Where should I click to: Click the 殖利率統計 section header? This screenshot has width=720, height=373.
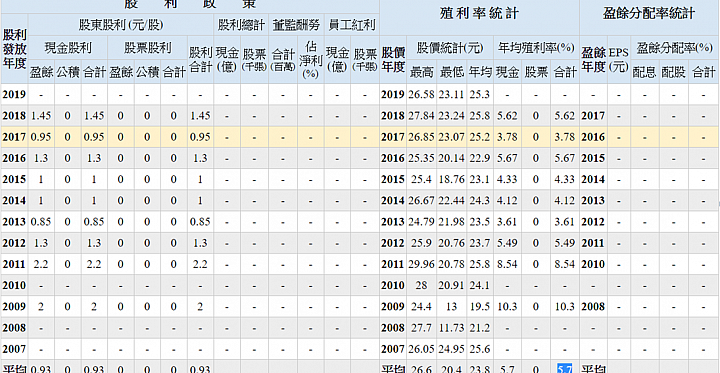coord(479,14)
